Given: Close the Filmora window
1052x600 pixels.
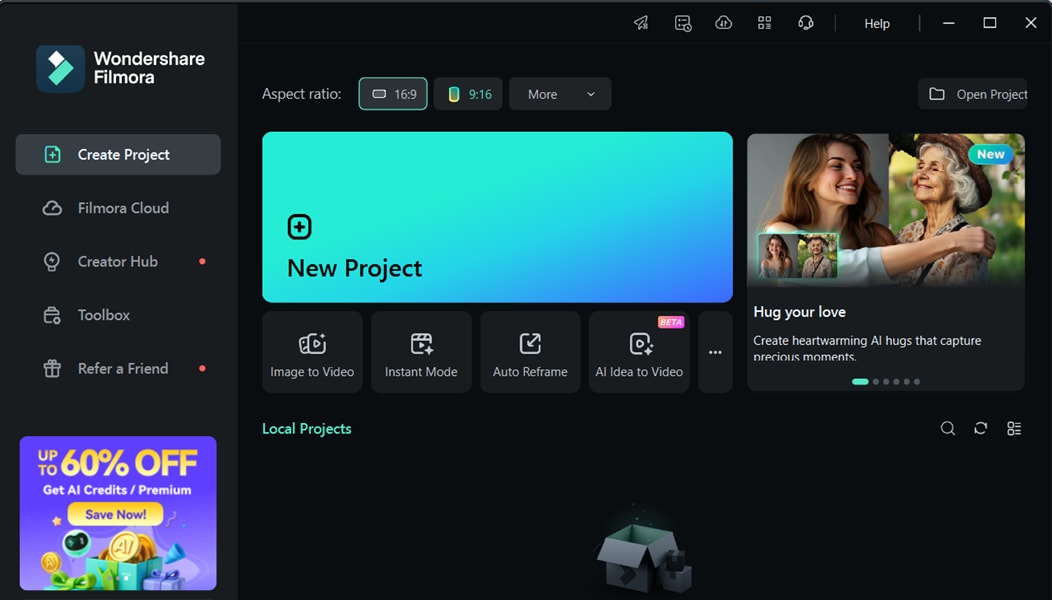Looking at the screenshot, I should [1031, 23].
